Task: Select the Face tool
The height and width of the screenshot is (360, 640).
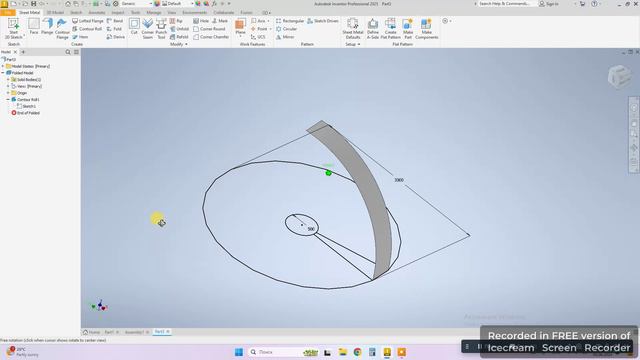Action: point(34,27)
